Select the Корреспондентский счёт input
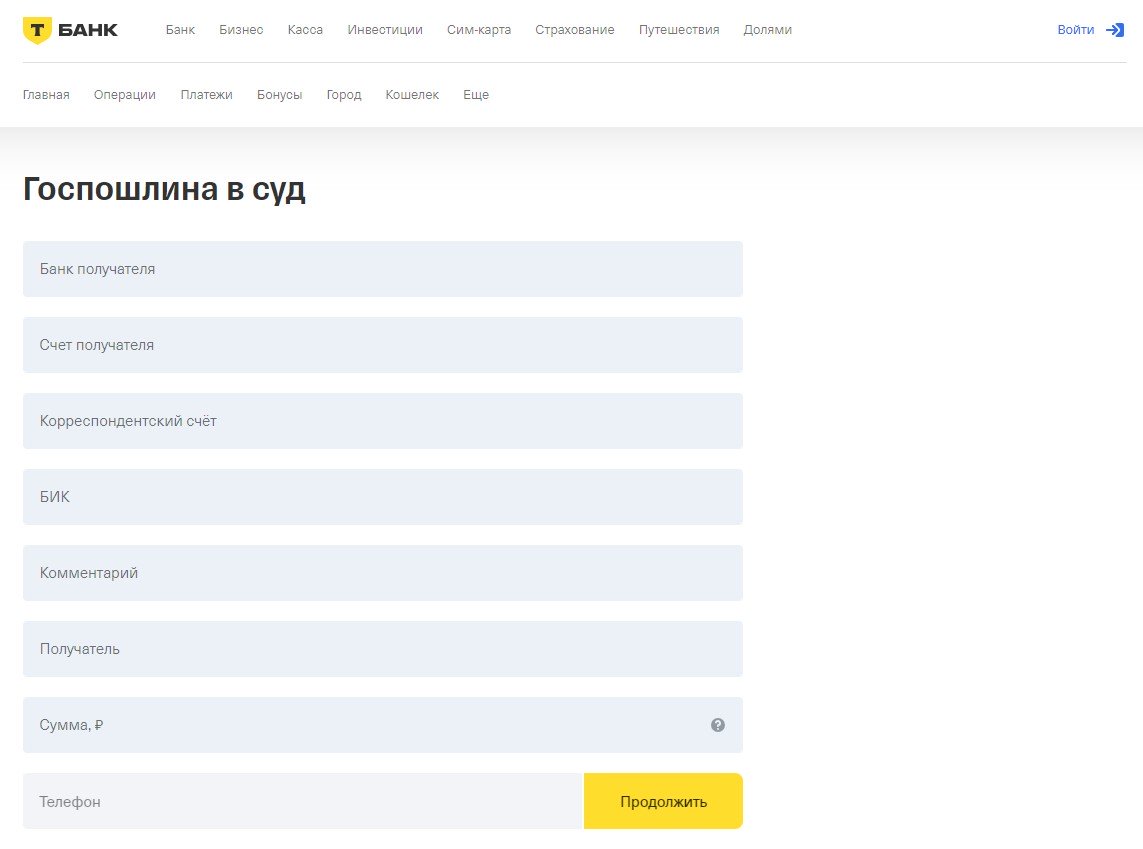The height and width of the screenshot is (849, 1143). point(382,421)
